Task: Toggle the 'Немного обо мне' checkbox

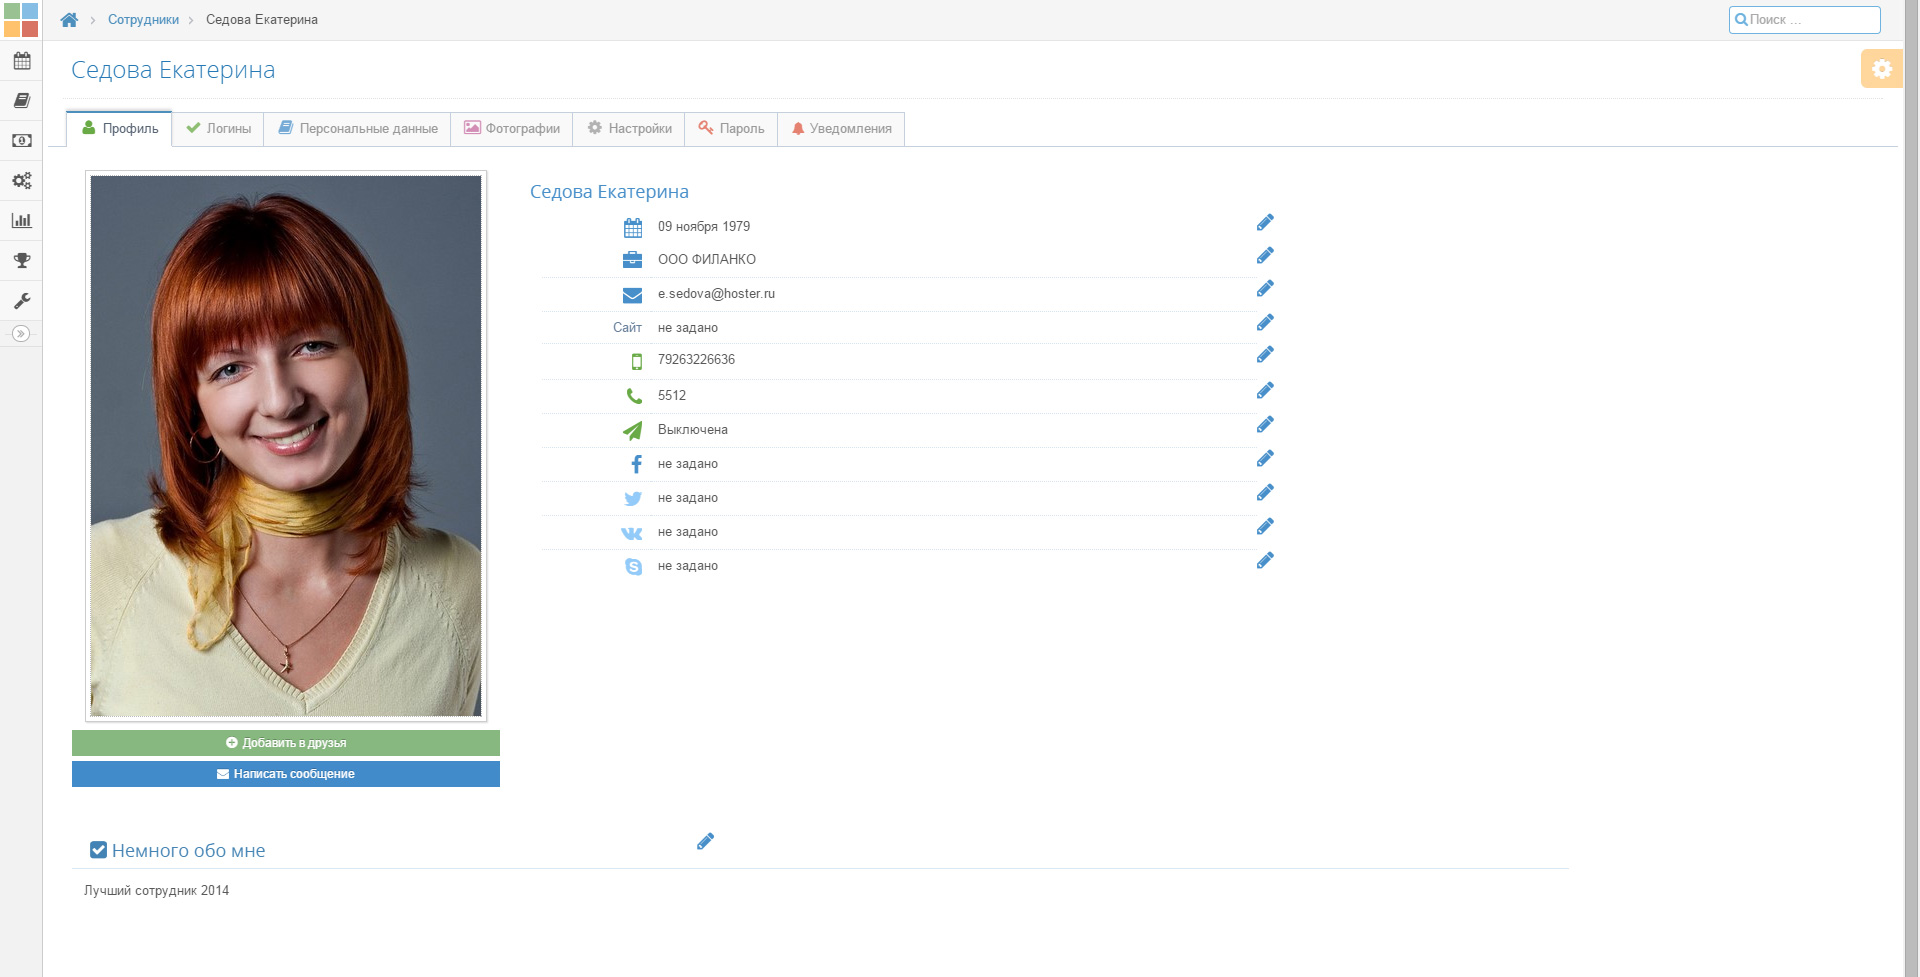Action: [98, 850]
